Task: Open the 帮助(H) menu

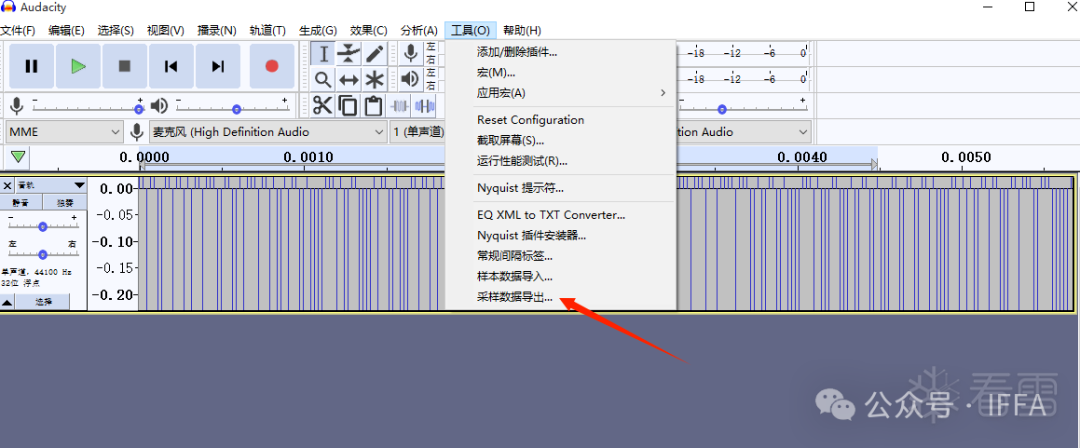Action: (521, 30)
